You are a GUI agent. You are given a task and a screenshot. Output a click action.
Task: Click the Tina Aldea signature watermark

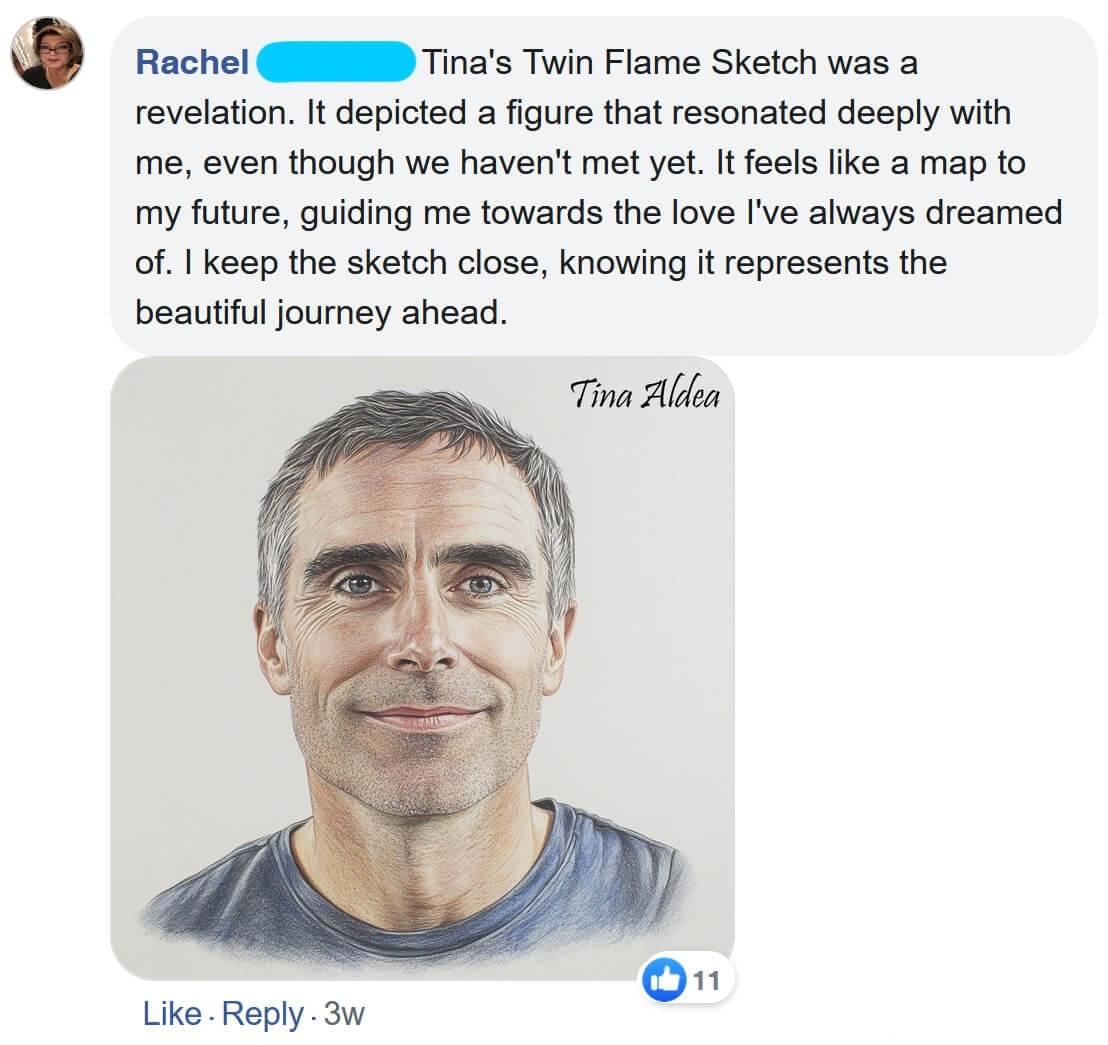click(x=644, y=396)
